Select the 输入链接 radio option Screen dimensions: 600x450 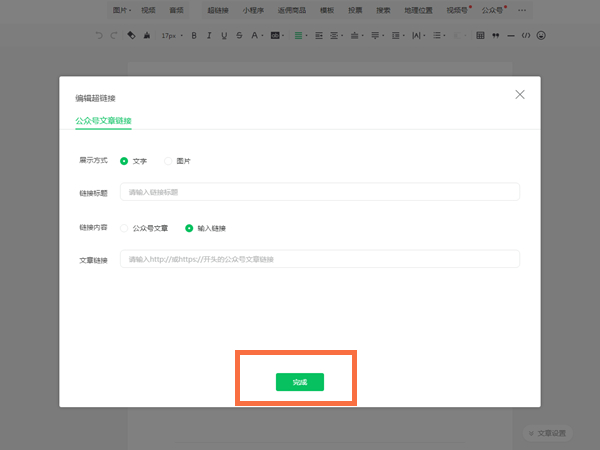coord(189,228)
